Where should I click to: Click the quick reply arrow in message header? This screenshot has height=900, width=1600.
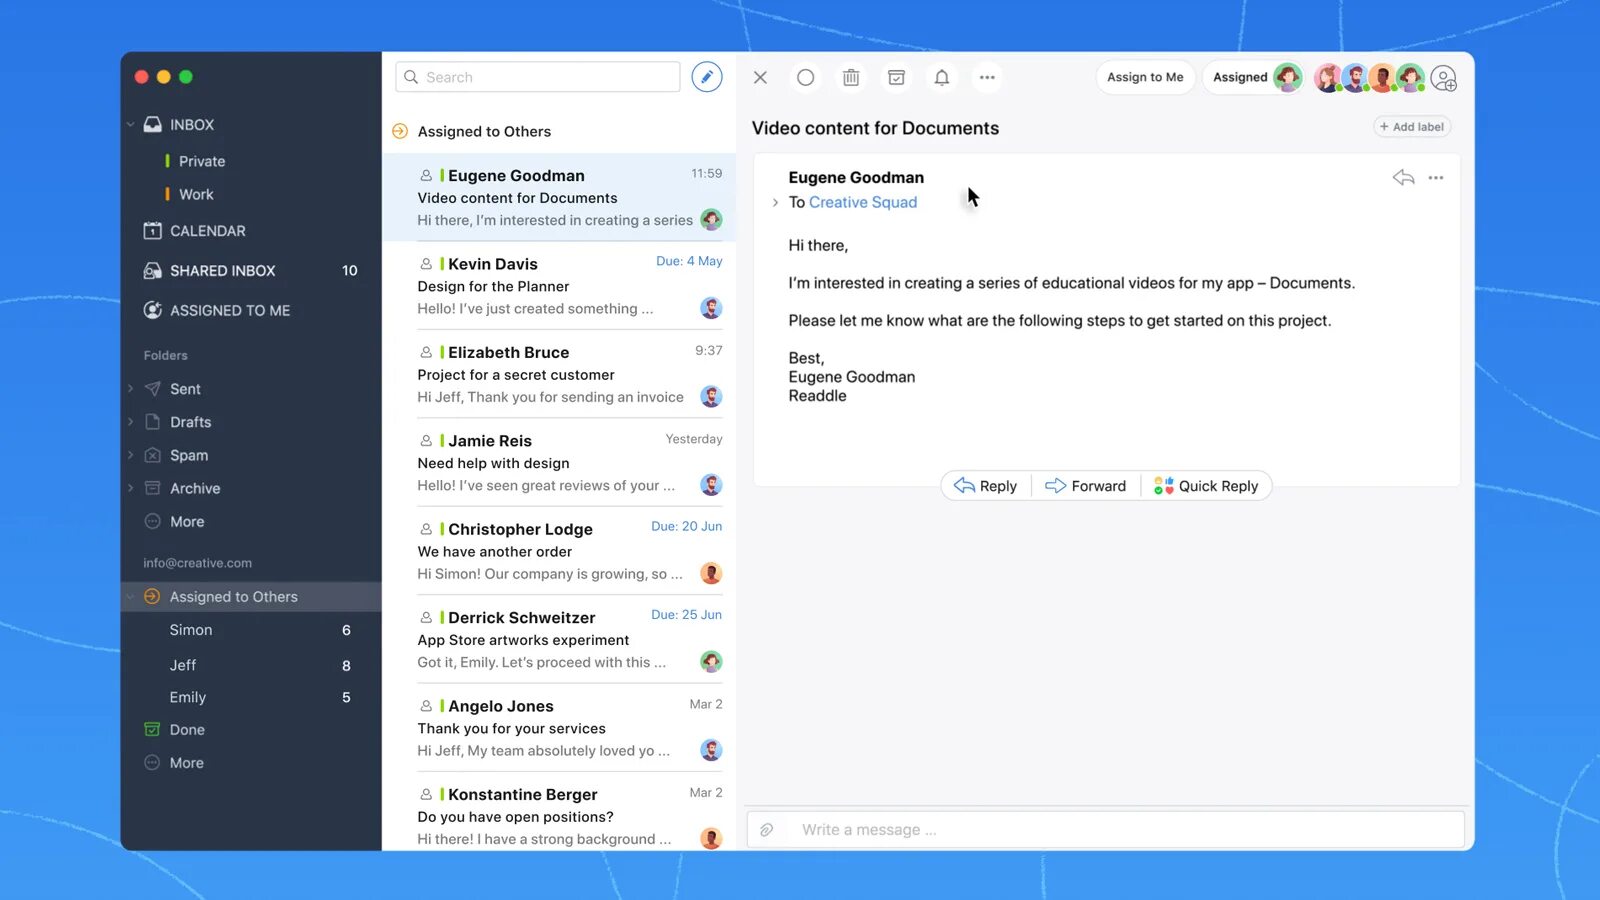(1403, 177)
